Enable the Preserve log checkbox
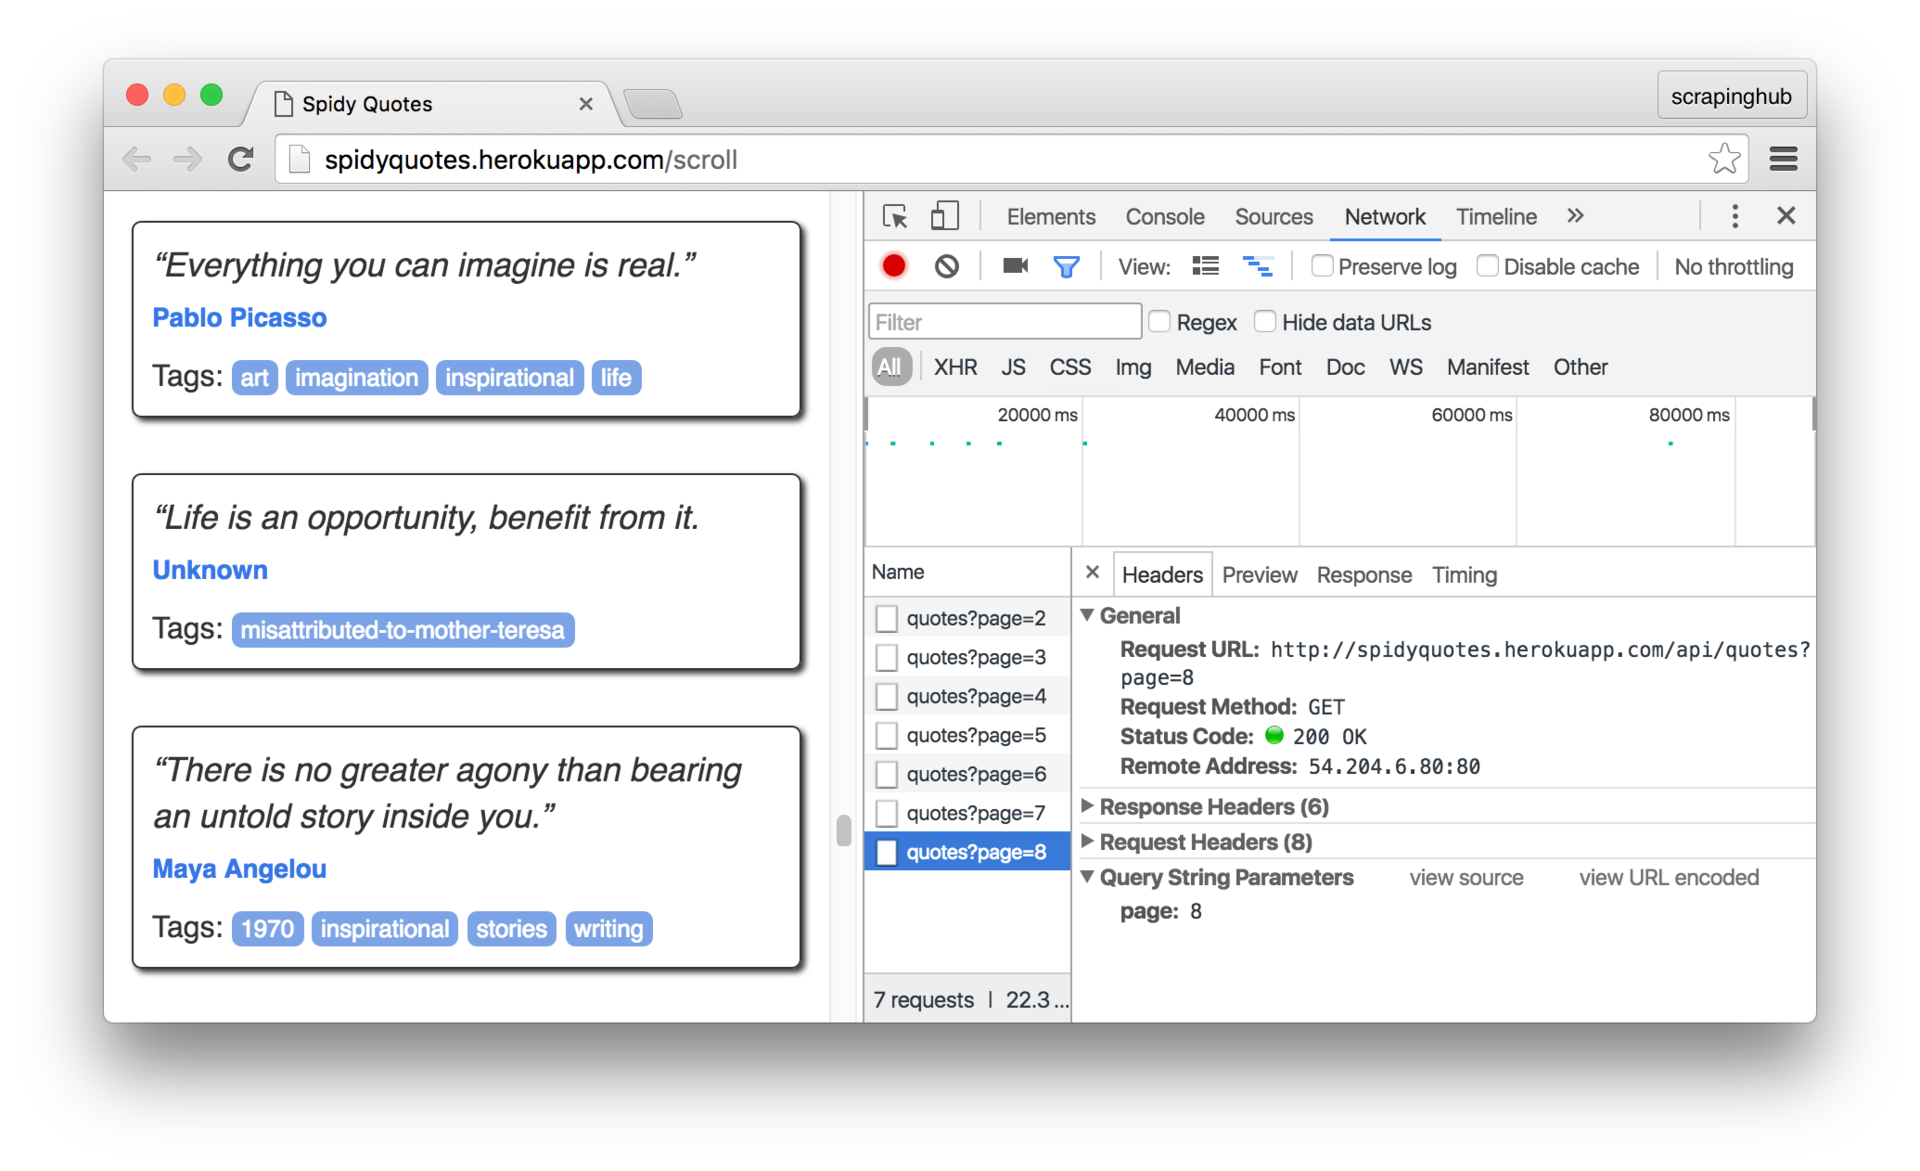1920x1171 pixels. (1322, 266)
